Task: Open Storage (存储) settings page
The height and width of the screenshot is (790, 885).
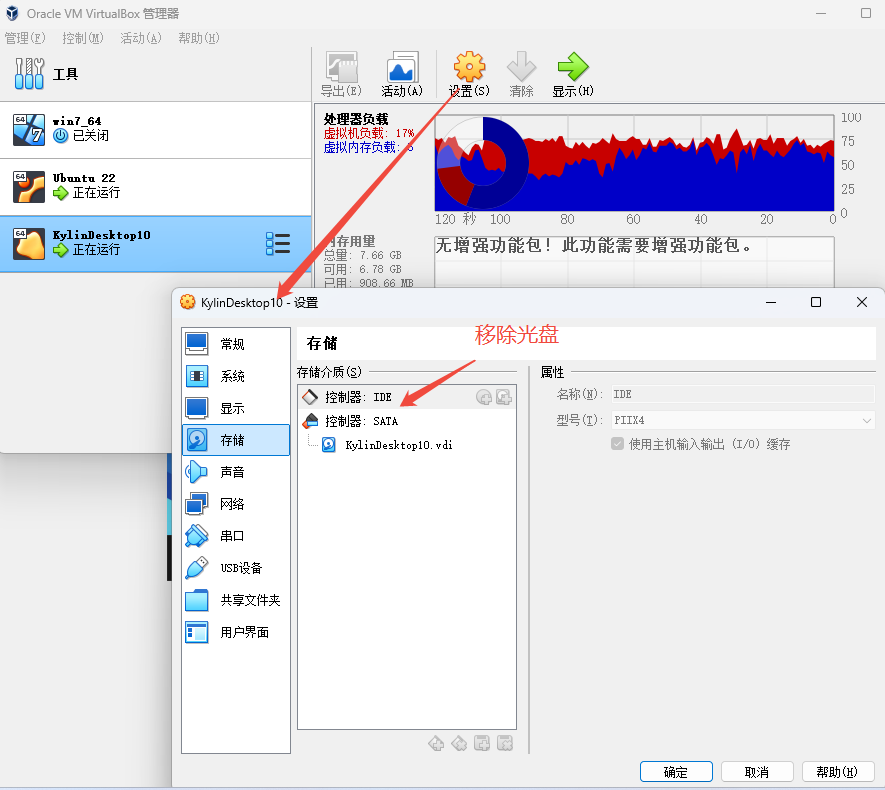Action: [236, 440]
